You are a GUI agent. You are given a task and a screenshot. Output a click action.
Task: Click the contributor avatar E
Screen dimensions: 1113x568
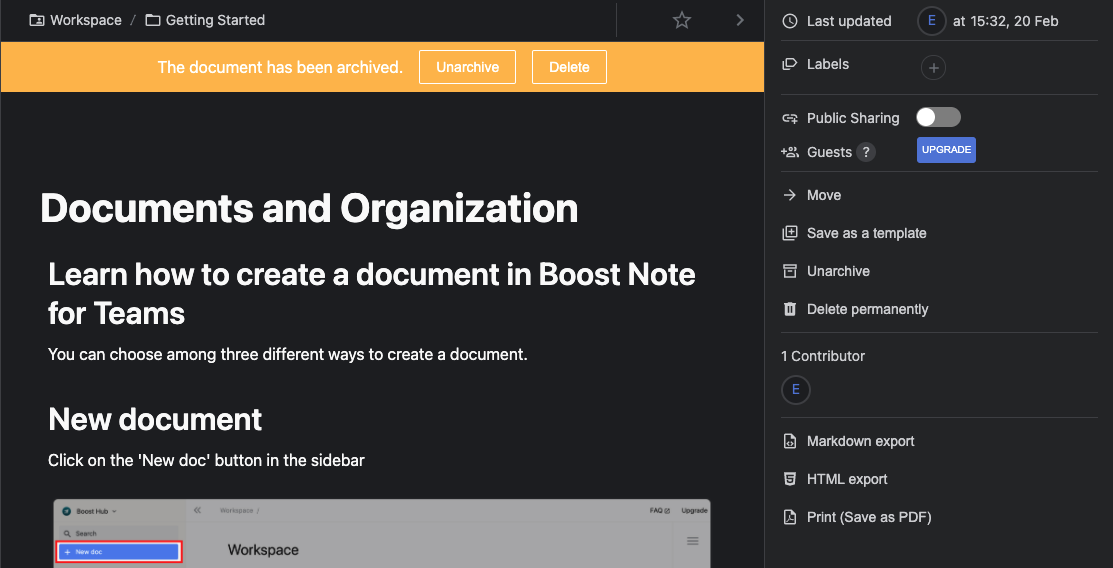796,389
